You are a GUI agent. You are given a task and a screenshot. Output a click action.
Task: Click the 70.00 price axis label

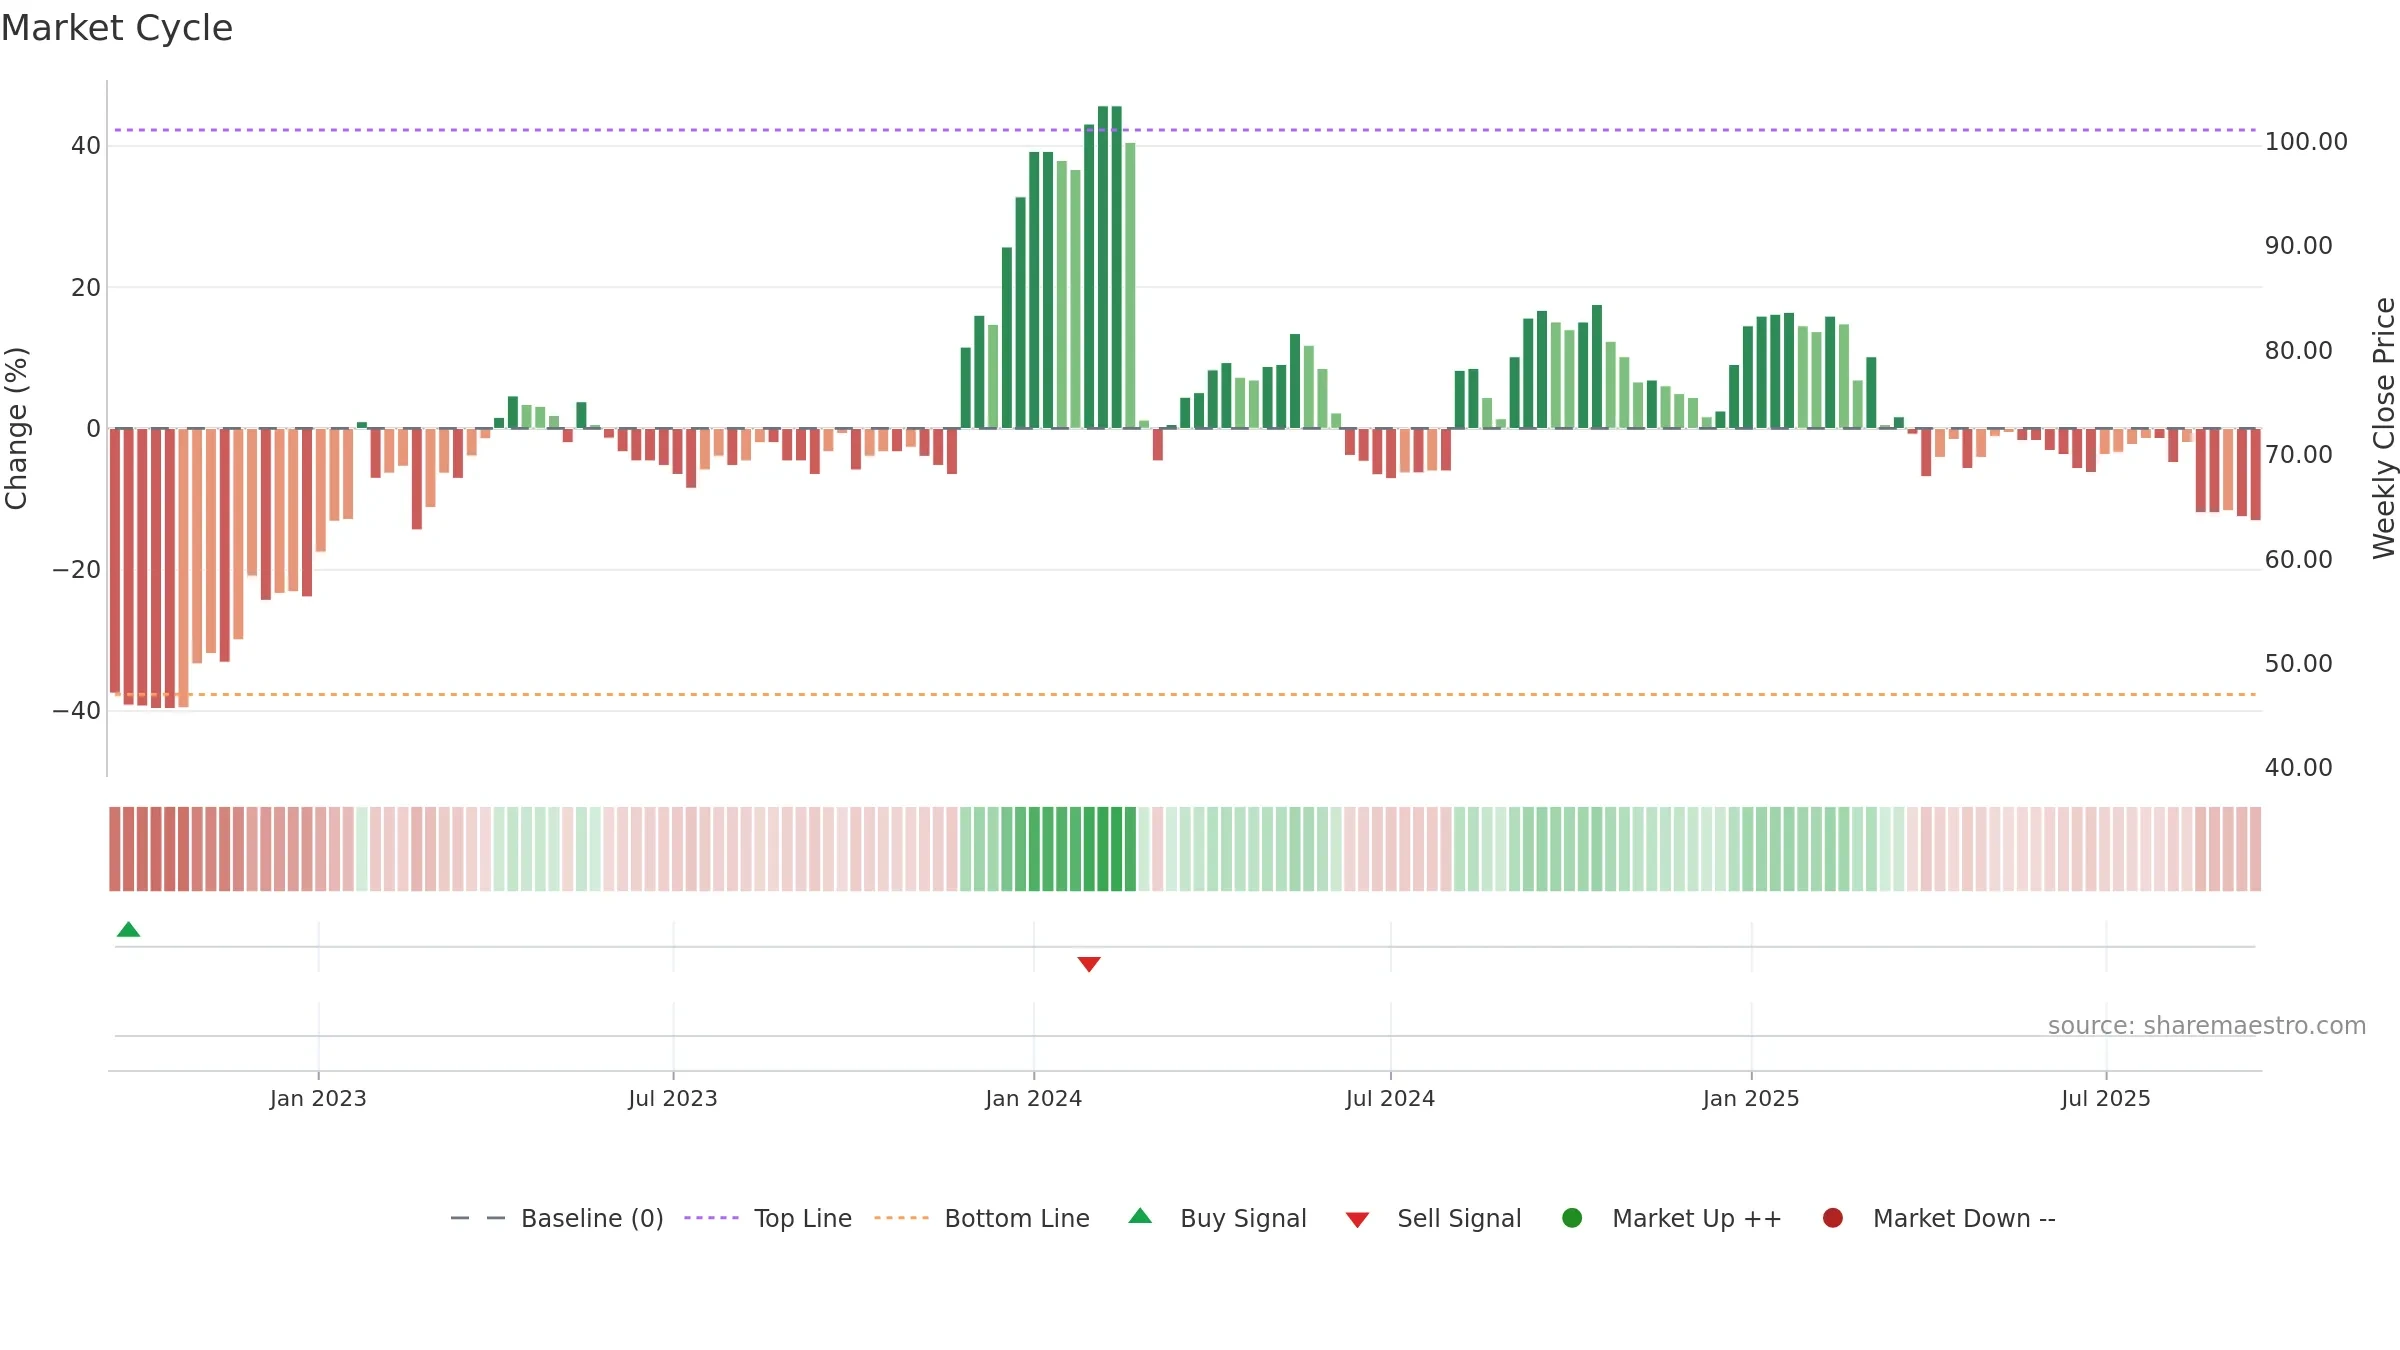point(2298,455)
